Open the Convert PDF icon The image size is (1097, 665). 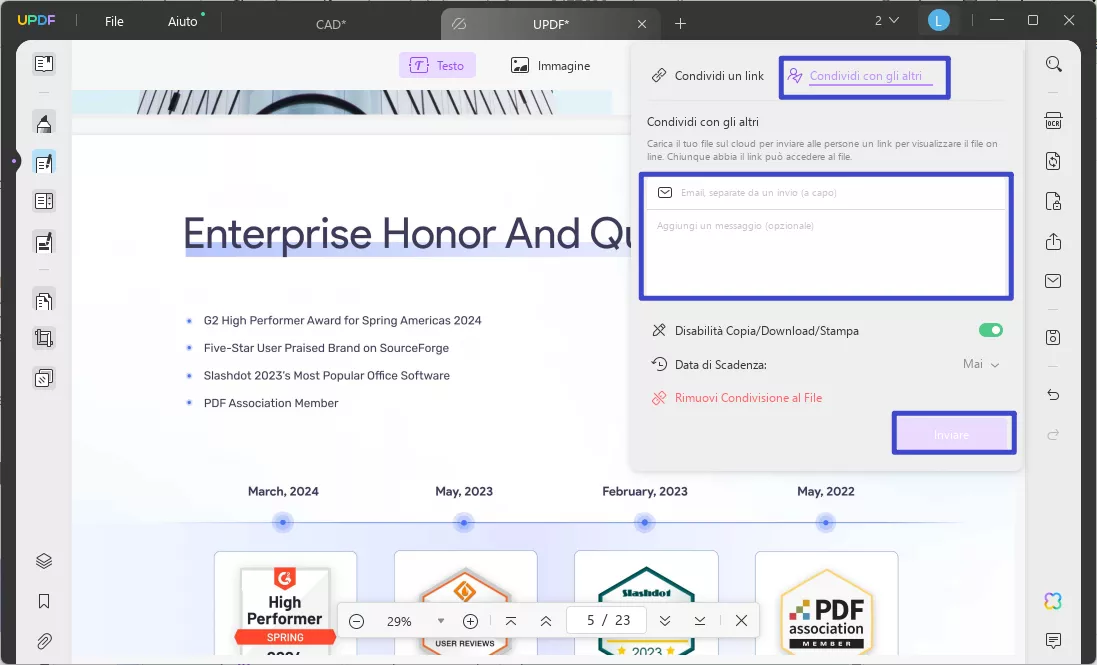click(1054, 161)
